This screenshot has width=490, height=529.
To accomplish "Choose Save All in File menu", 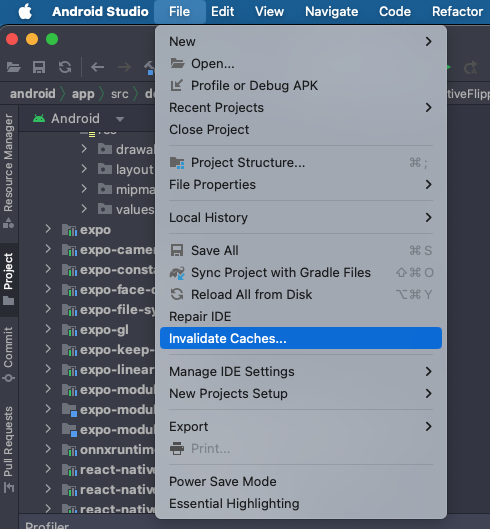I will 301,251.
